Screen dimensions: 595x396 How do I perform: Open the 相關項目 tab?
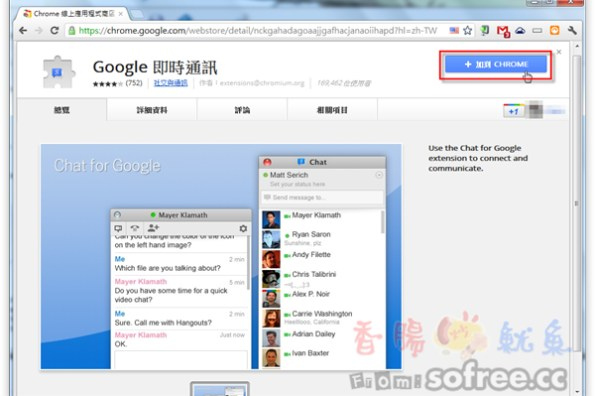[x=332, y=110]
